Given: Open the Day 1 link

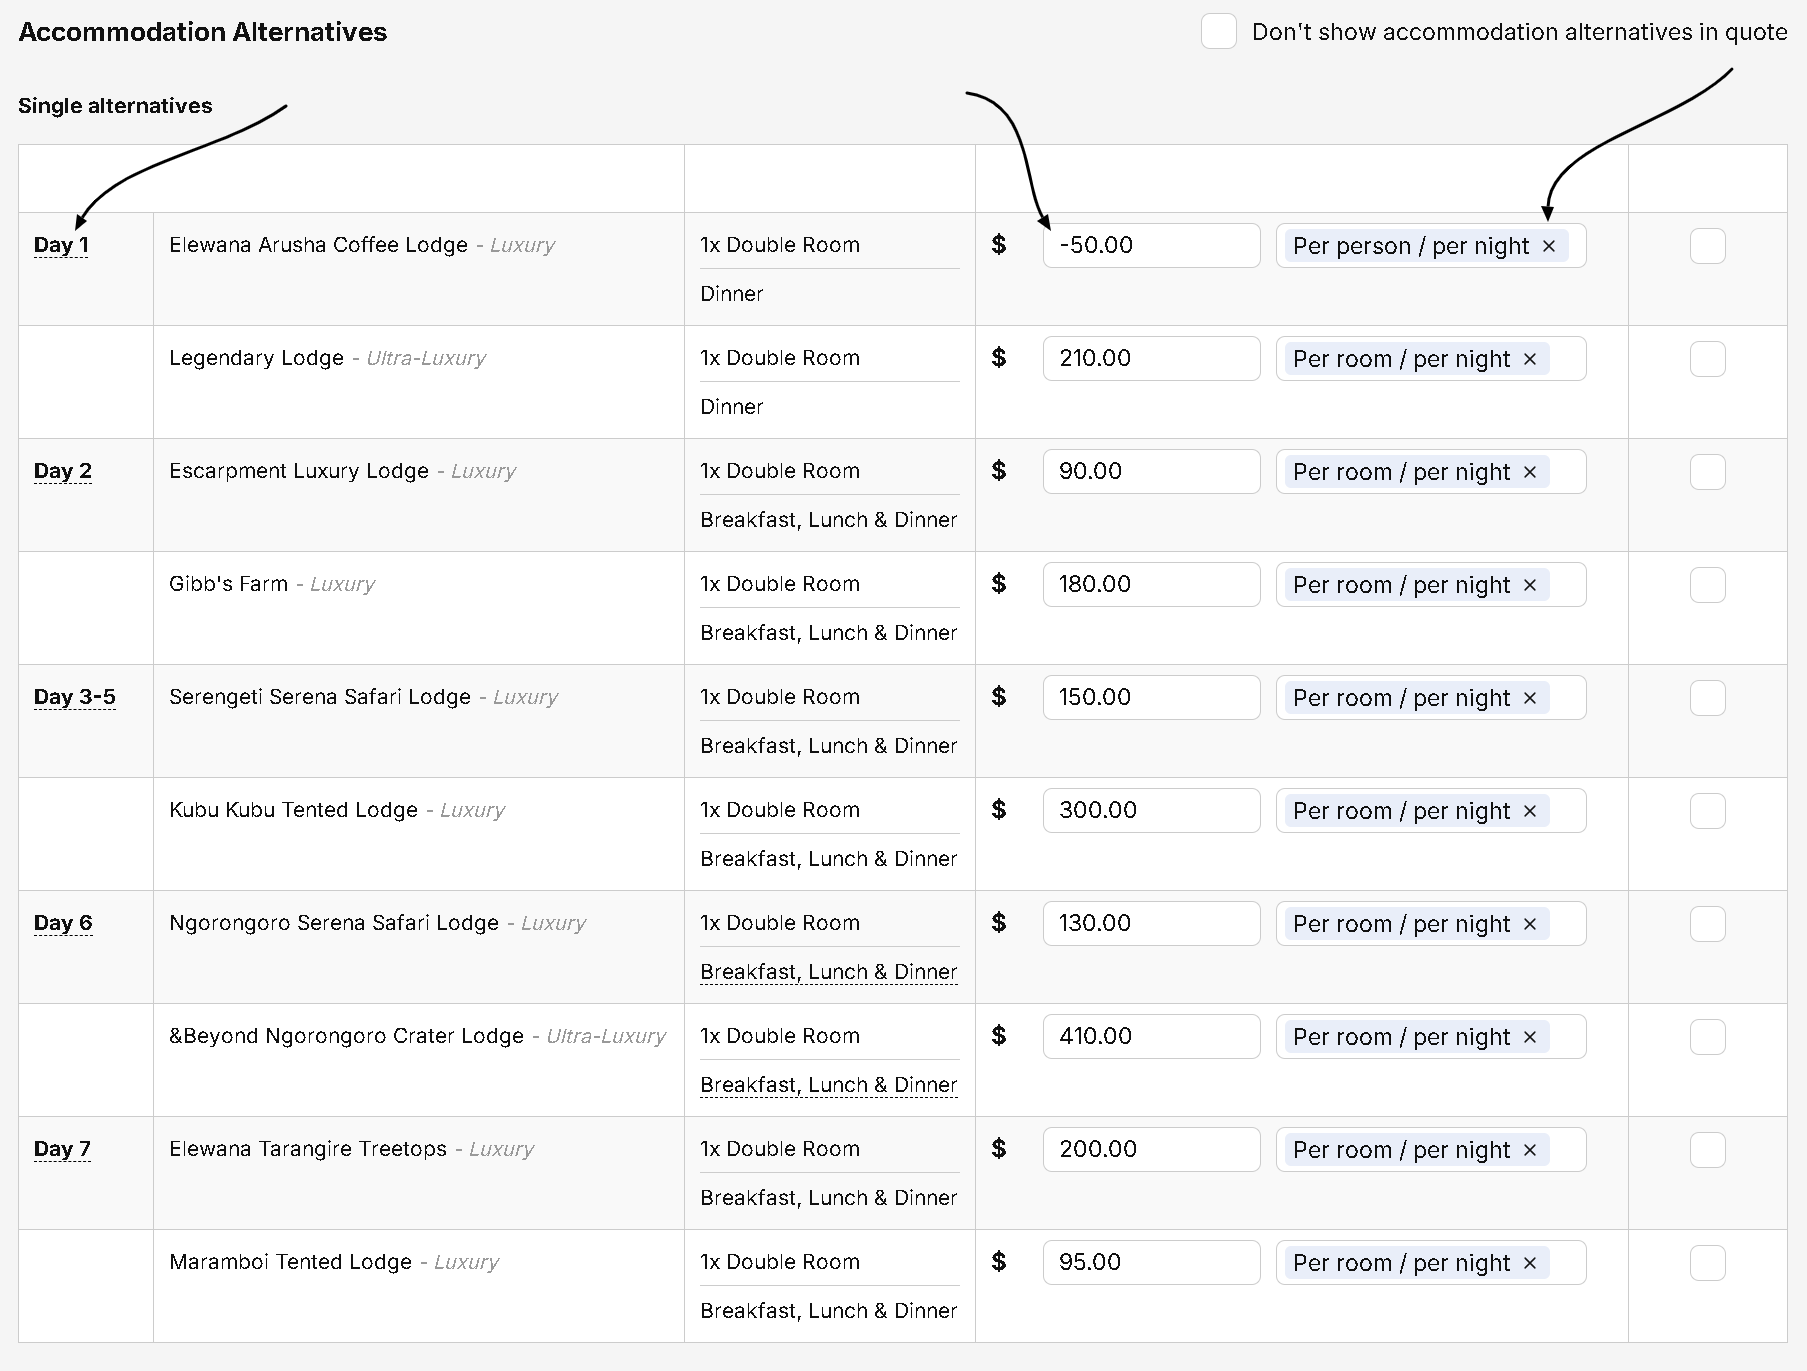Looking at the screenshot, I should click(x=61, y=245).
